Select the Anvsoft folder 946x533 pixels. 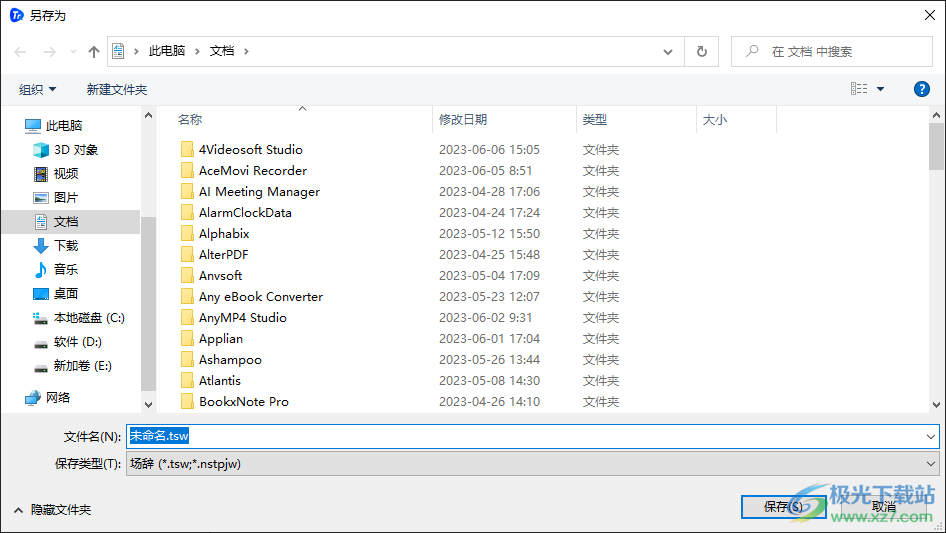click(211, 275)
